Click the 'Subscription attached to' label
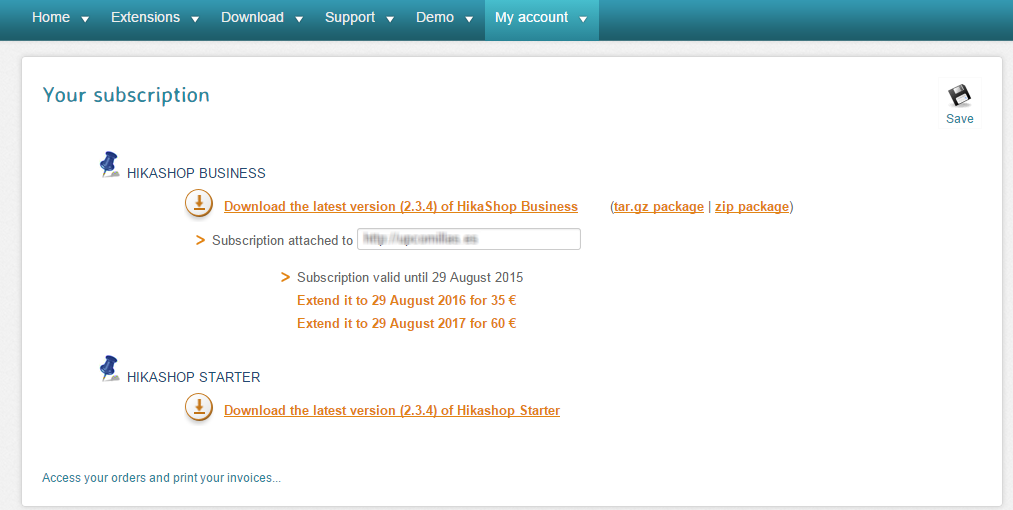The width and height of the screenshot is (1013, 510). pos(282,240)
